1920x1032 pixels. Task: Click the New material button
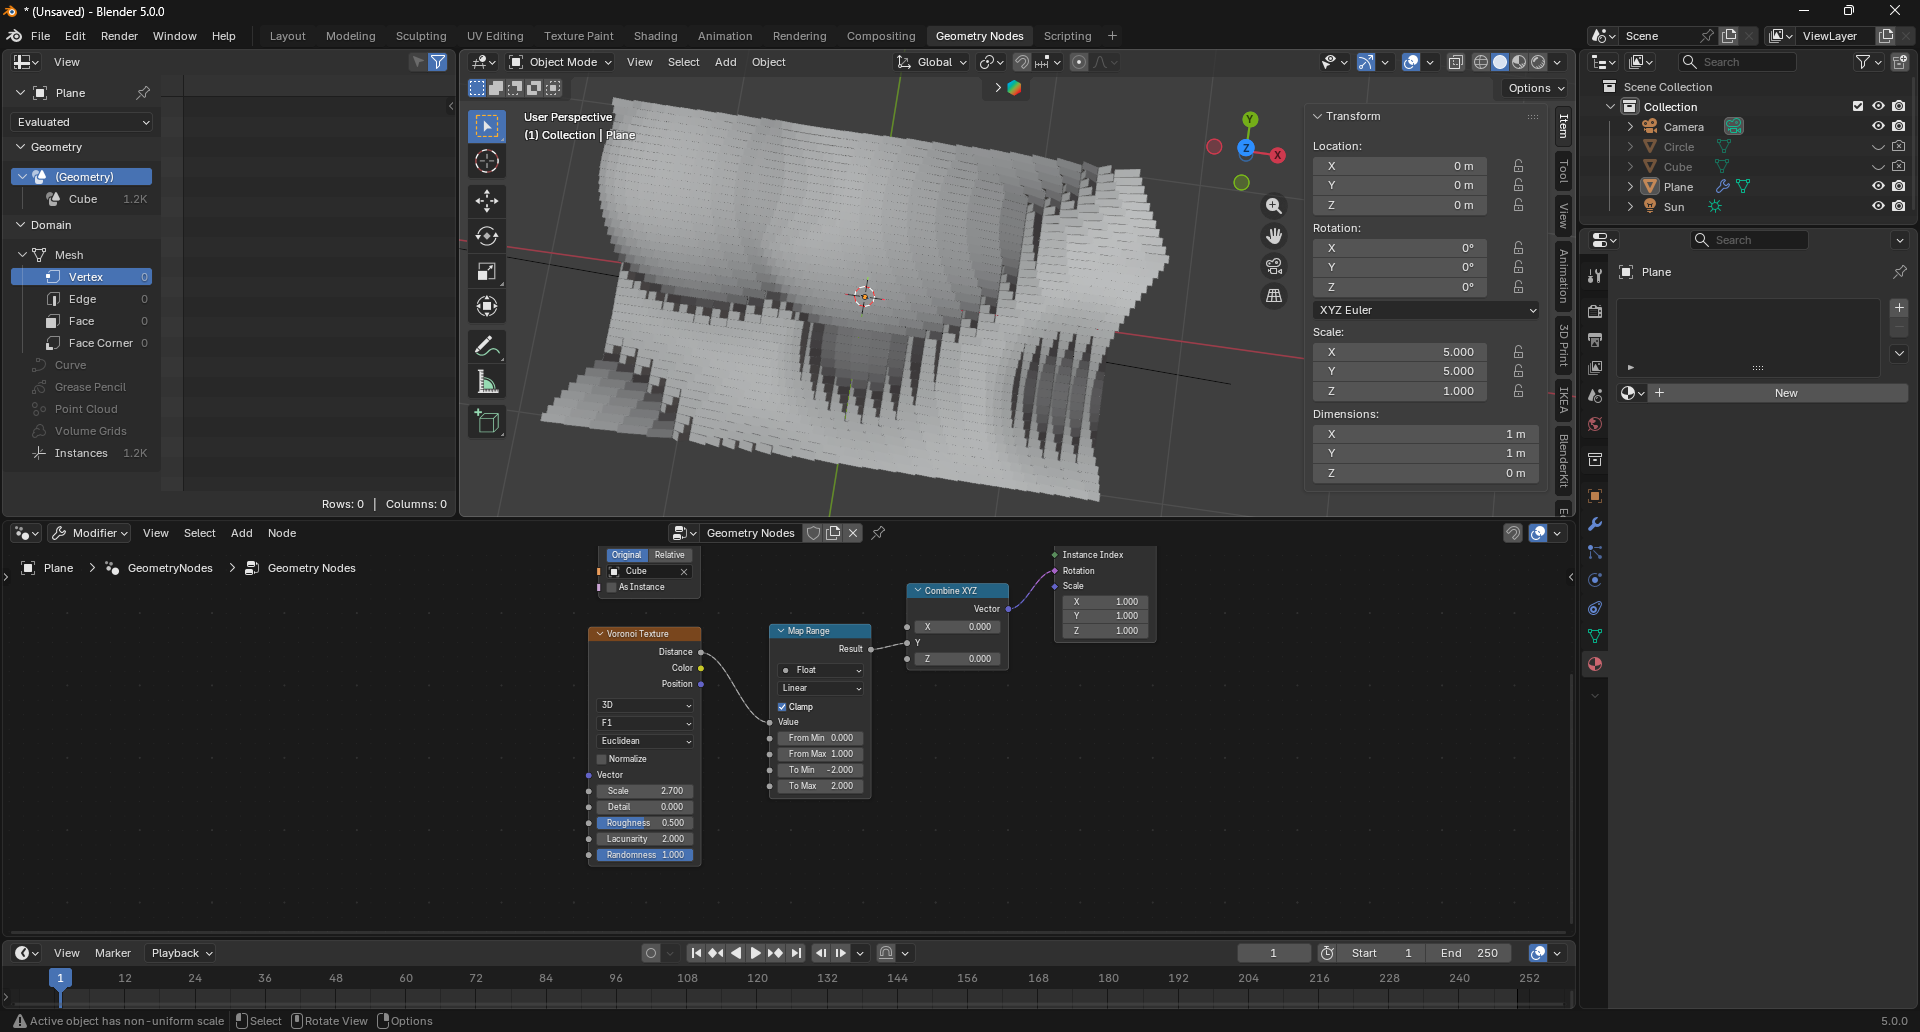click(1785, 393)
